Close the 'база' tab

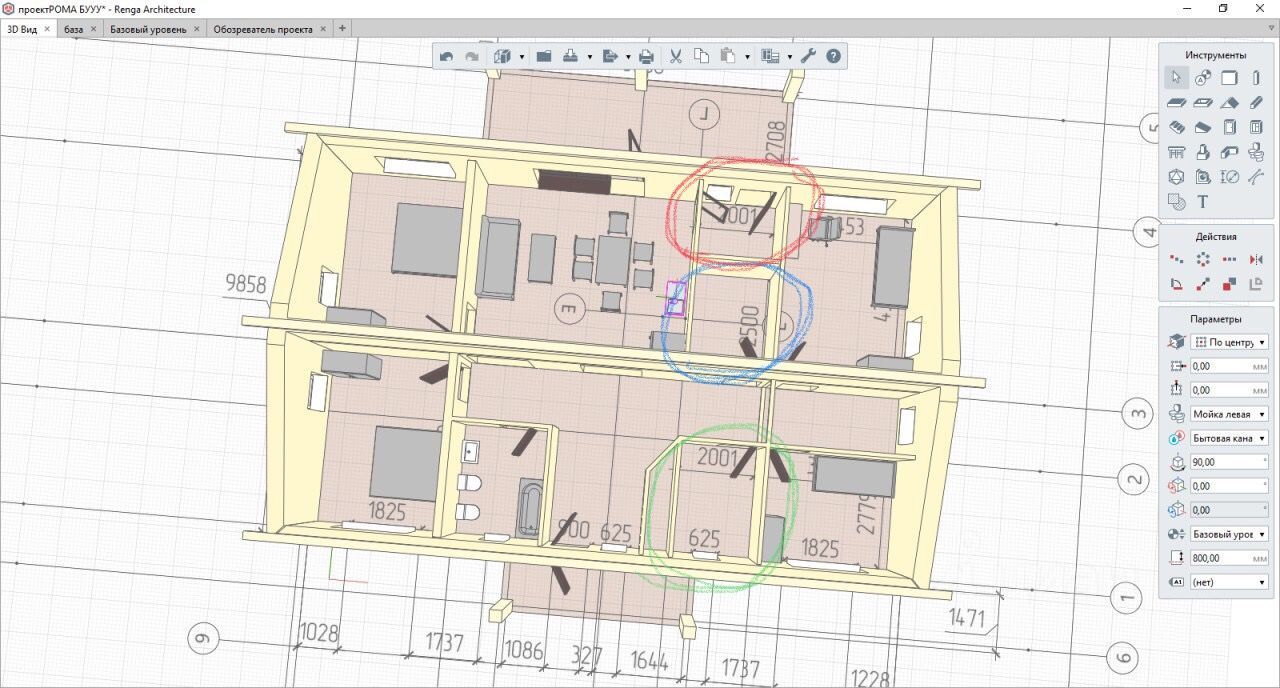[x=94, y=29]
